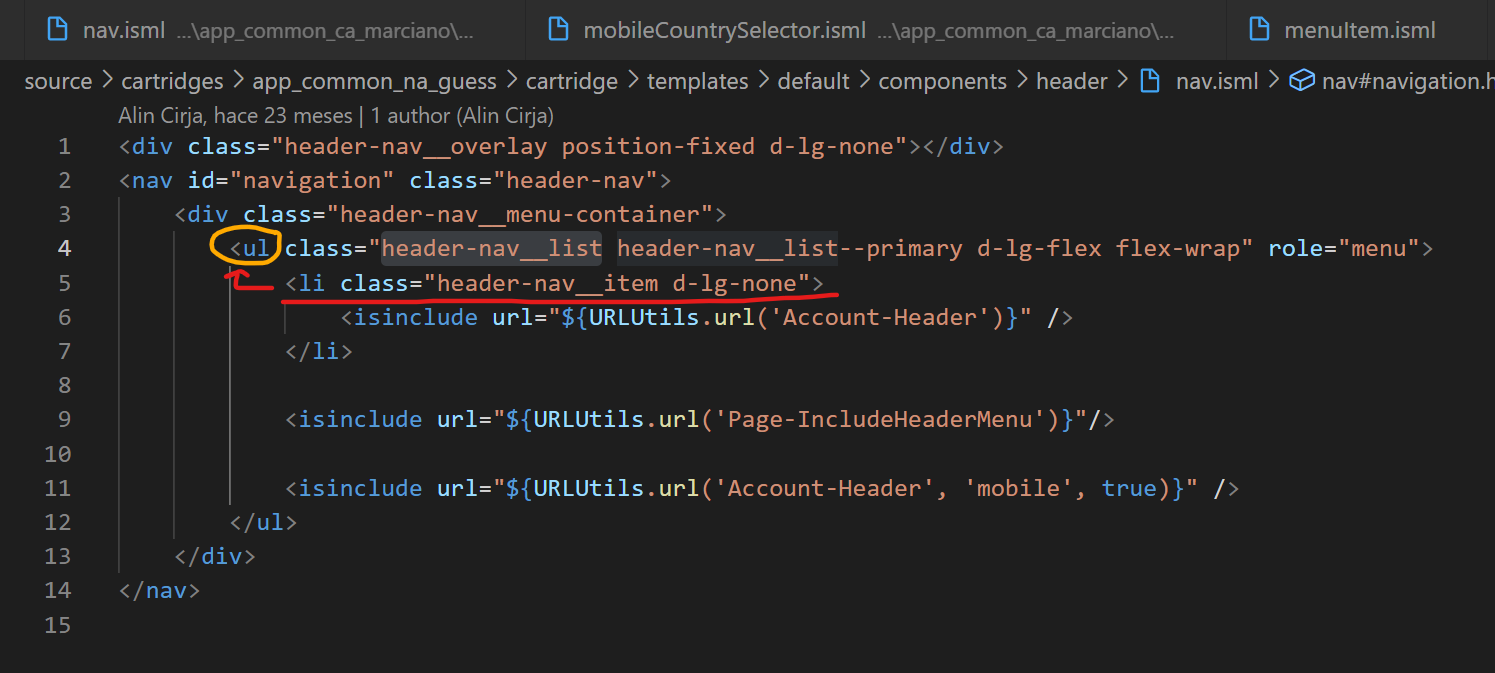Expand the default folder breadcrumb

click(x=812, y=80)
